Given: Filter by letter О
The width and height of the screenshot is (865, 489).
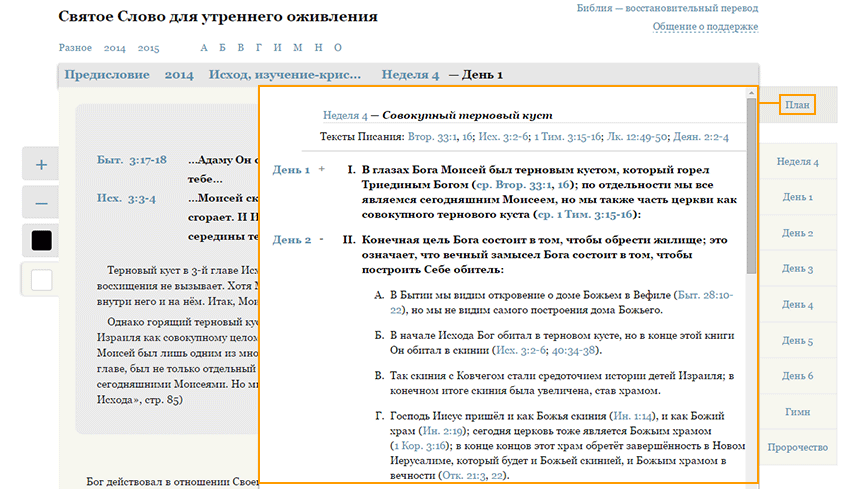Looking at the screenshot, I should [338, 47].
